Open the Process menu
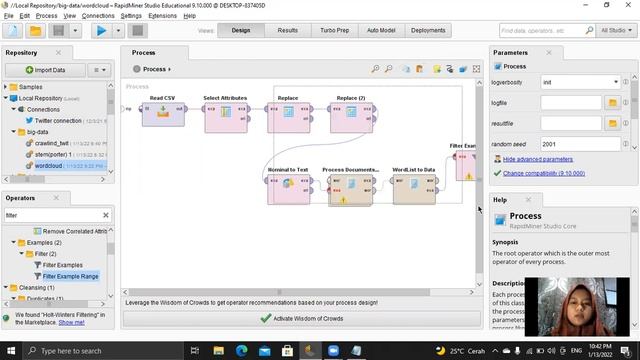The image size is (640, 360). tap(47, 16)
